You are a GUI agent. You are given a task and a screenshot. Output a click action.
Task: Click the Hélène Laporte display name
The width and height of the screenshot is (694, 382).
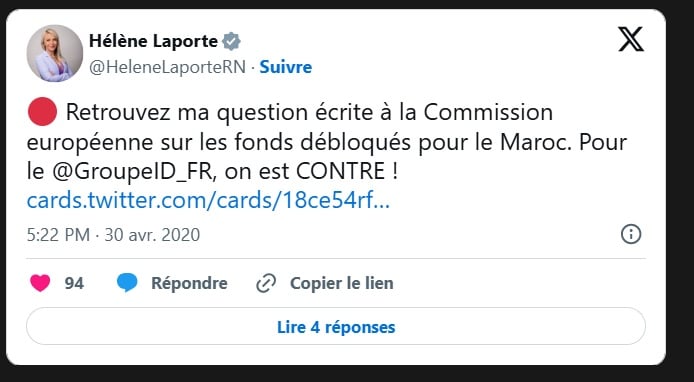154,41
